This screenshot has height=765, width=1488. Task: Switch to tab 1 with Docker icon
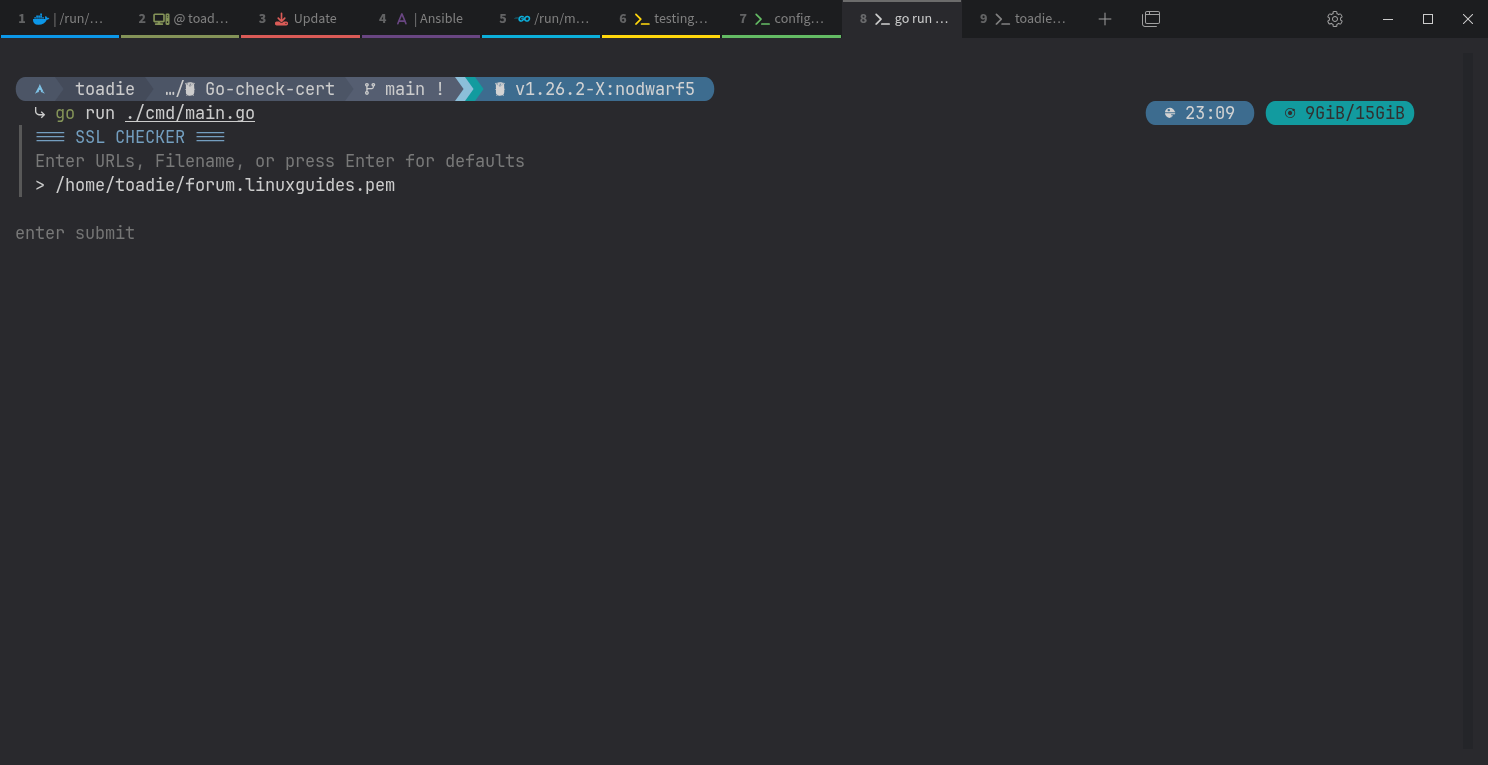click(60, 19)
